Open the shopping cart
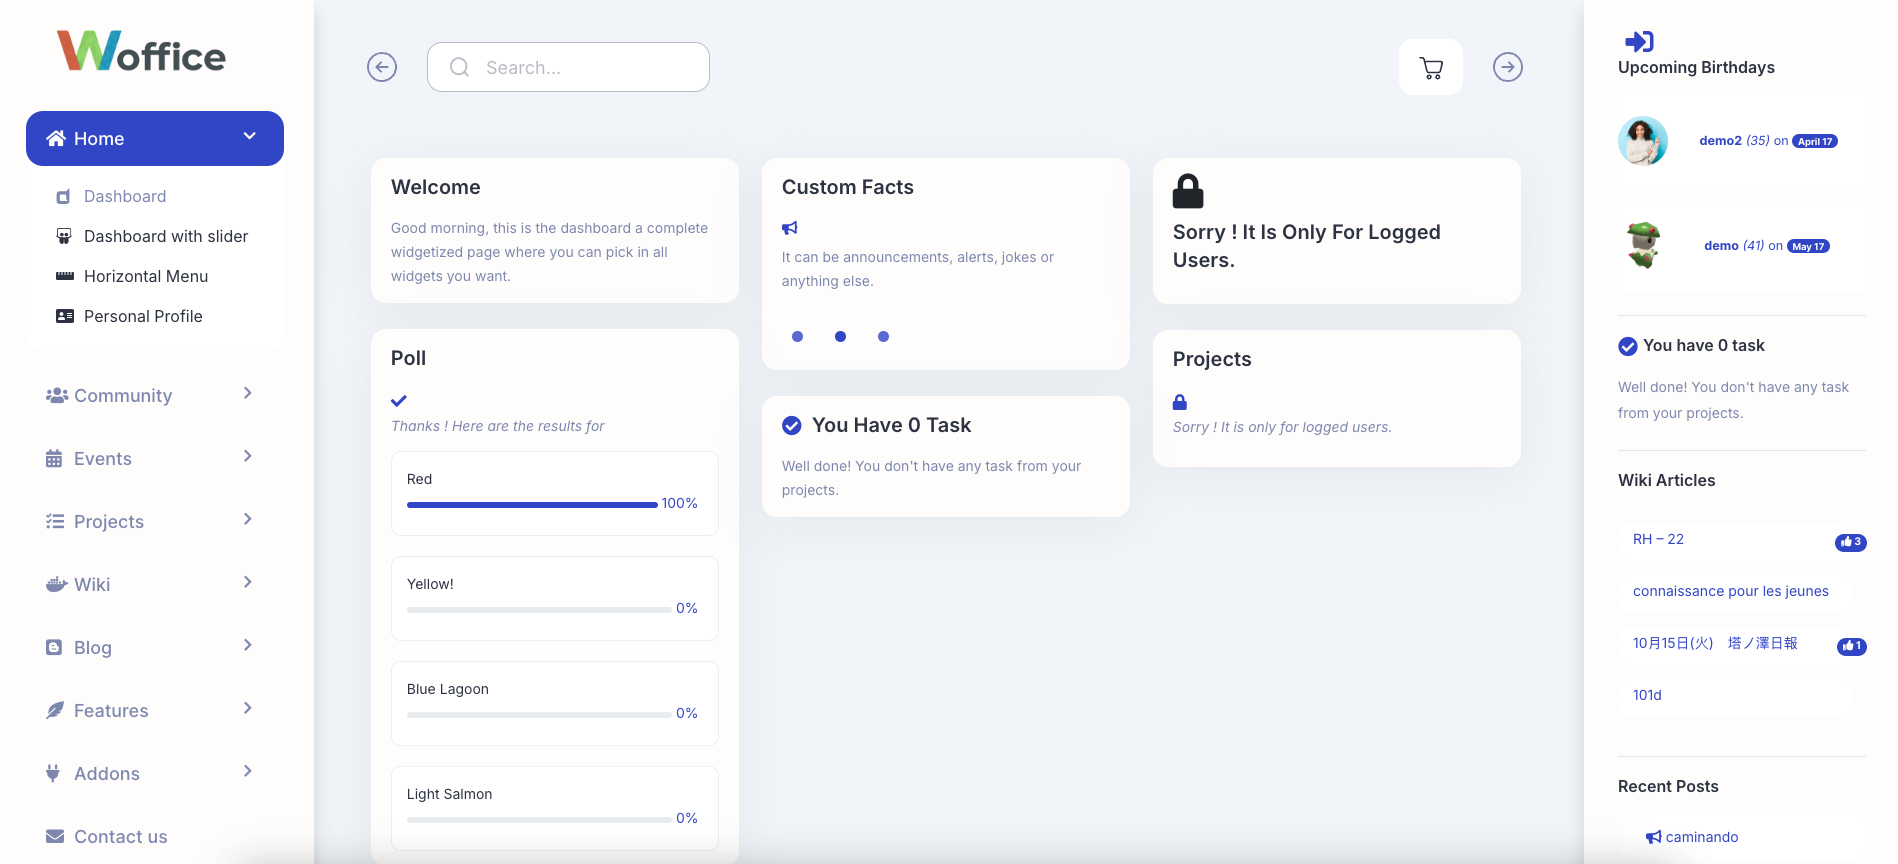This screenshot has width=1898, height=864. click(x=1431, y=67)
